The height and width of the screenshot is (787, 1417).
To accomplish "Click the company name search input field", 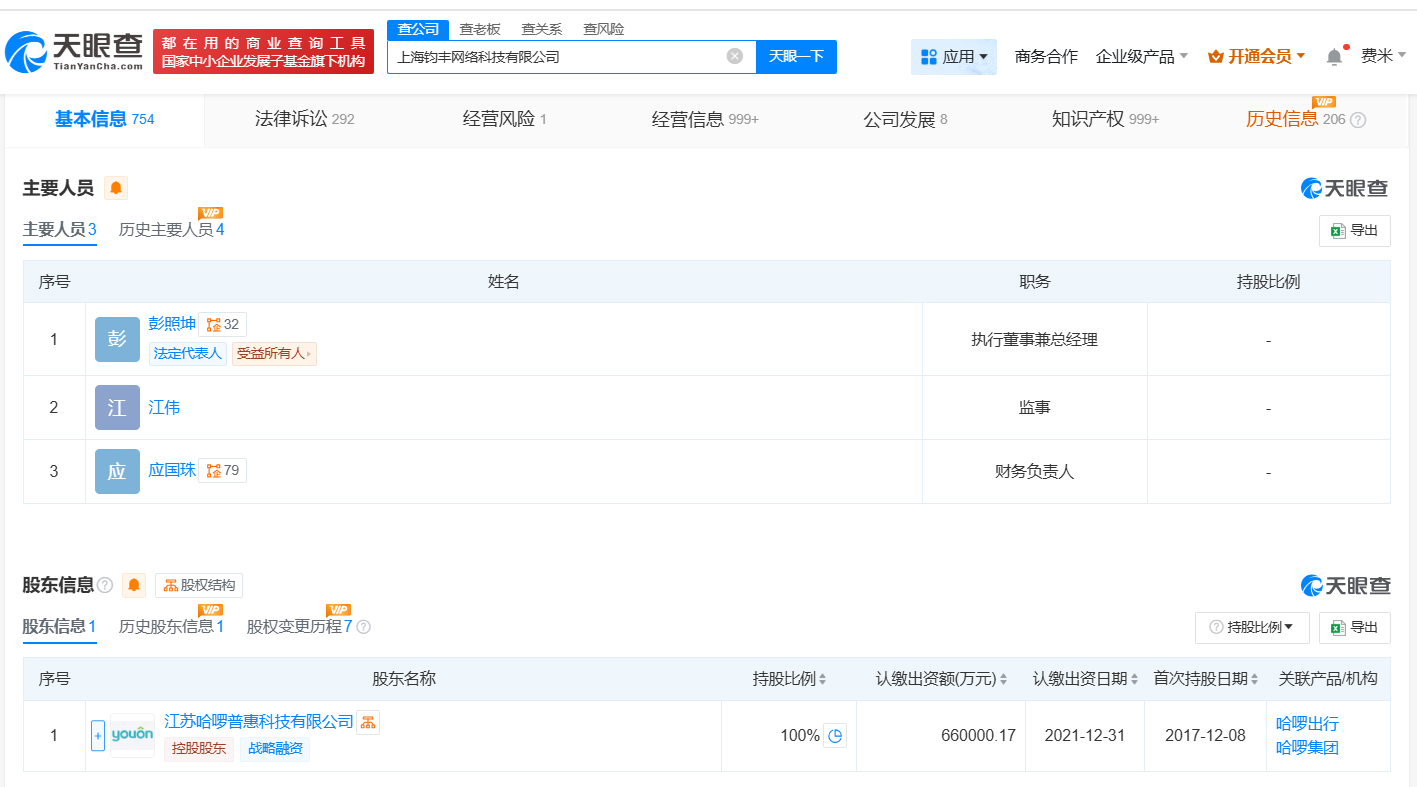I will click(555, 57).
